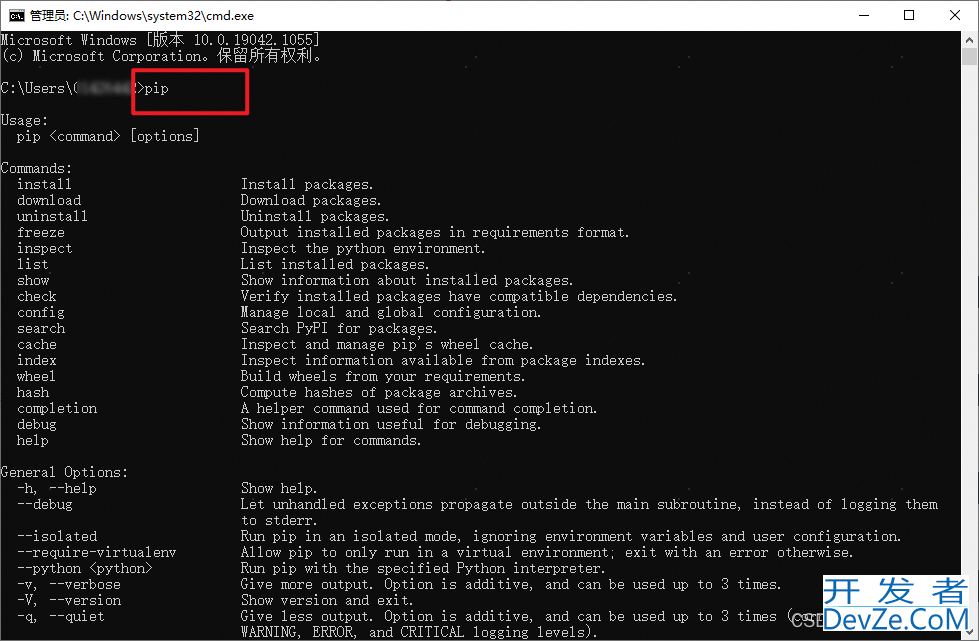Click the 'hash' command name
The height and width of the screenshot is (641, 979).
(32, 393)
